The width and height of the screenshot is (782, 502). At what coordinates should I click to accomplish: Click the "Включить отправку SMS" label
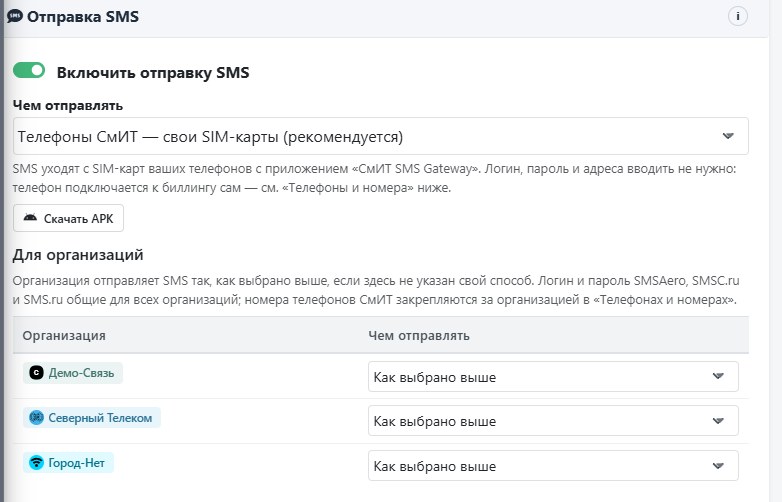click(x=153, y=73)
